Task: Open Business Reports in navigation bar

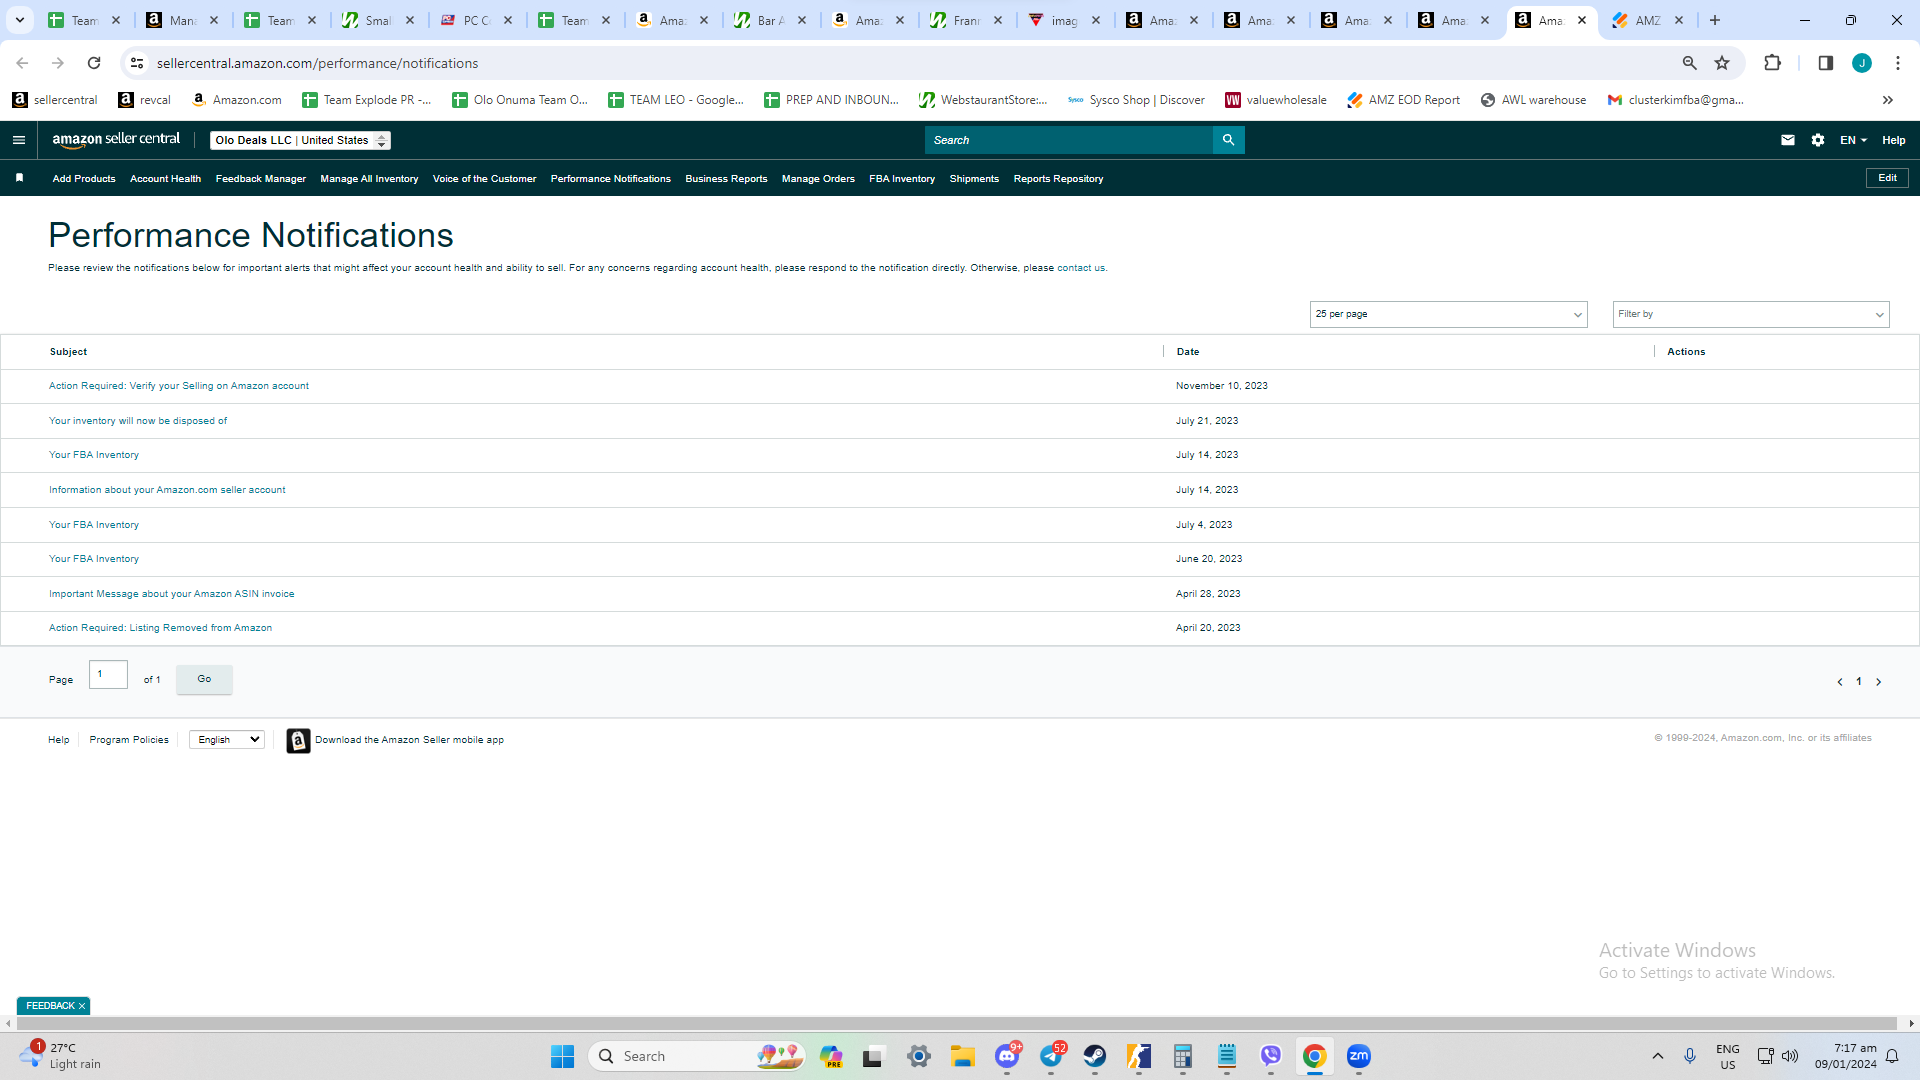Action: pyautogui.click(x=726, y=179)
